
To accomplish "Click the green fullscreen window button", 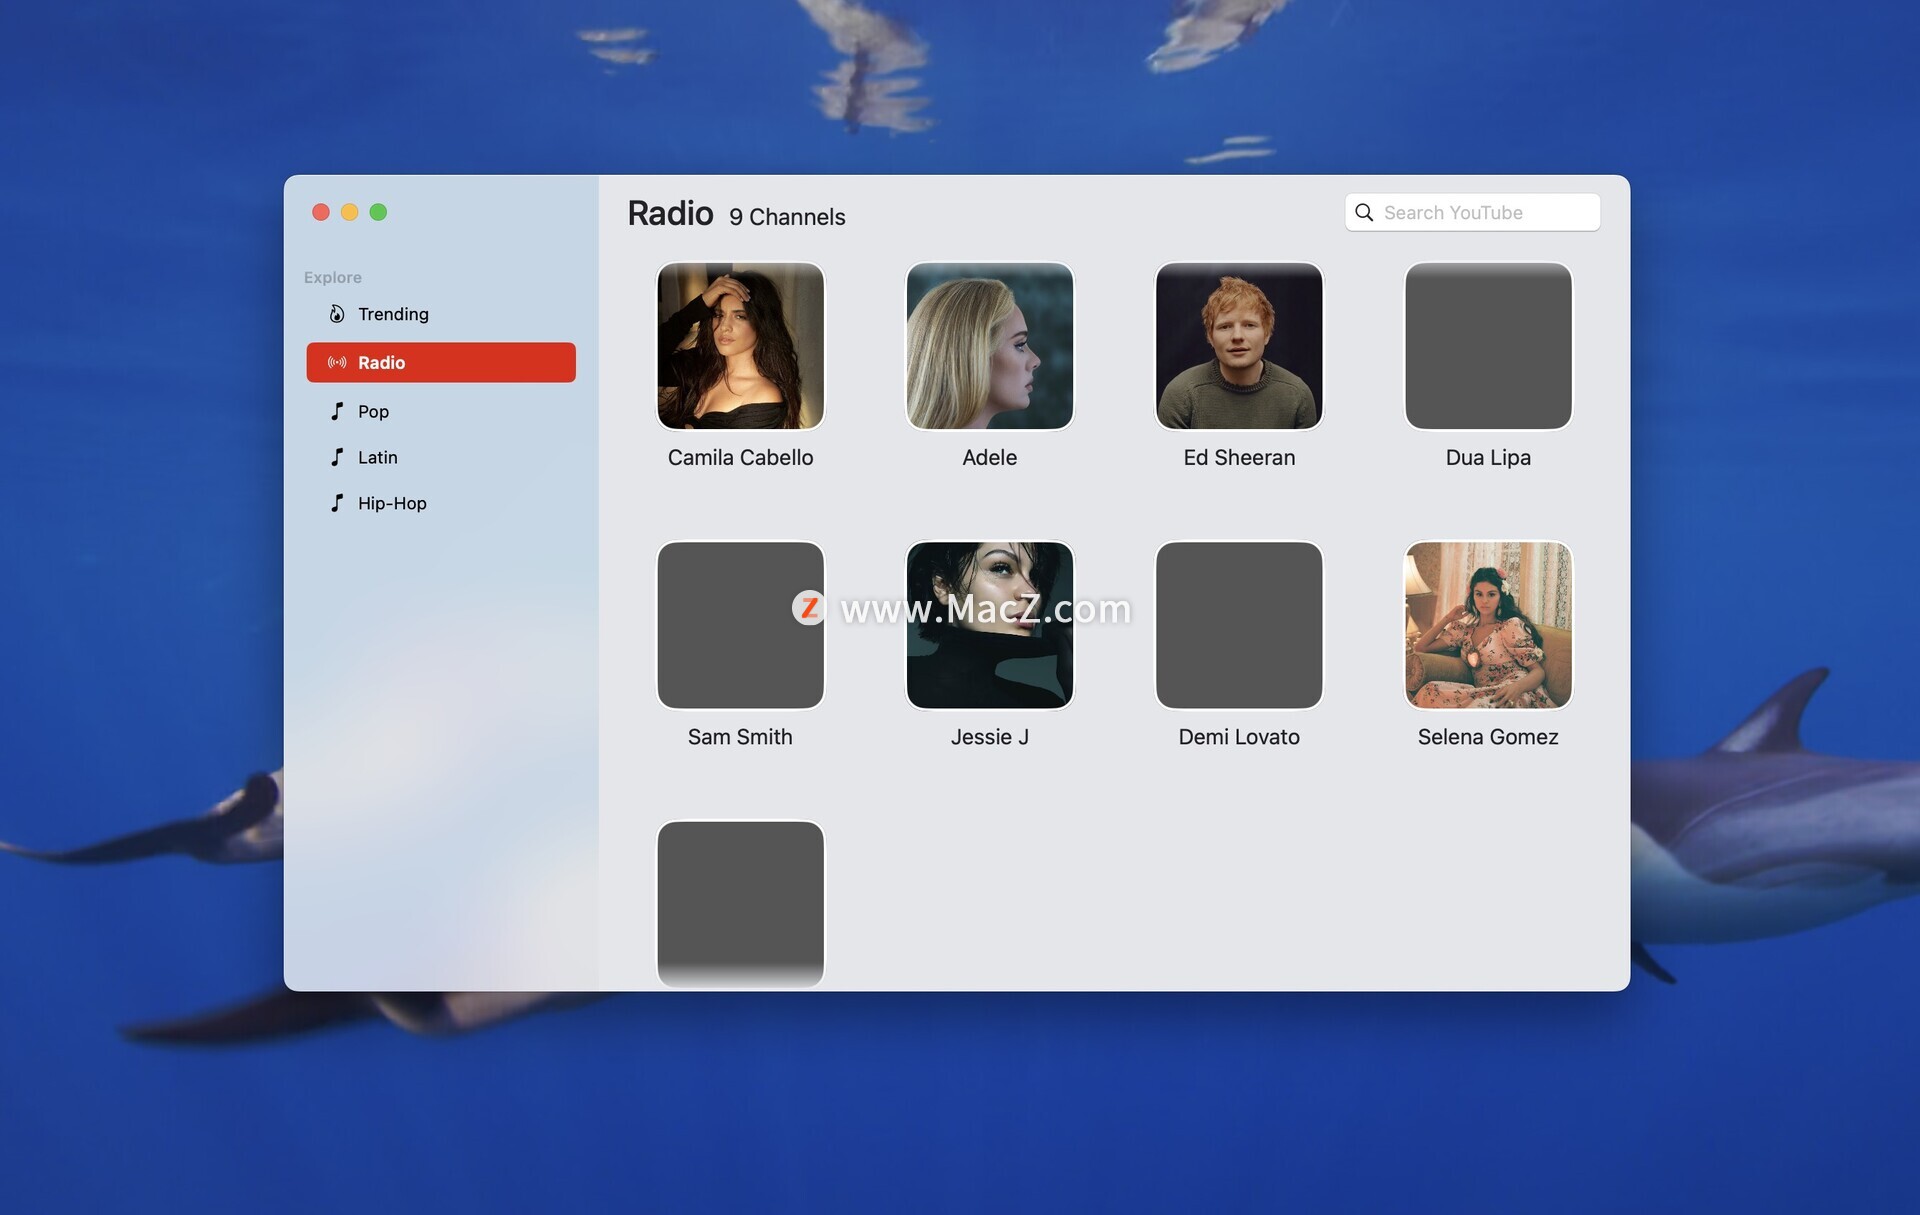I will (378, 212).
